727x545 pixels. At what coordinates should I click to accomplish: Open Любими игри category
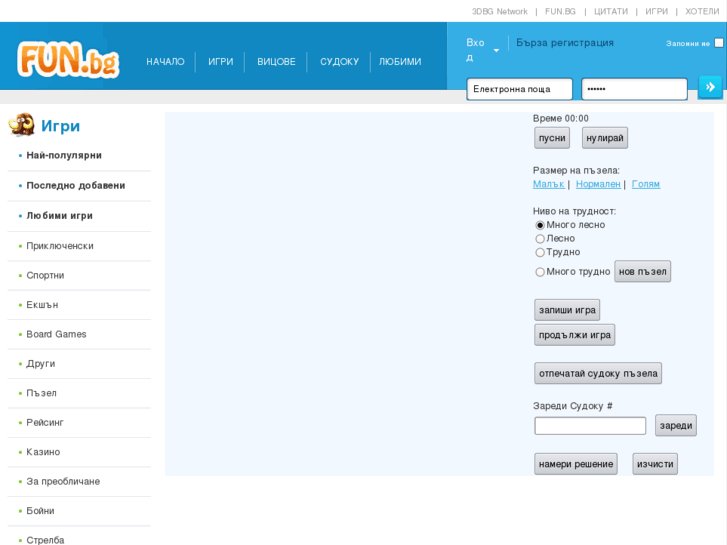click(59, 216)
